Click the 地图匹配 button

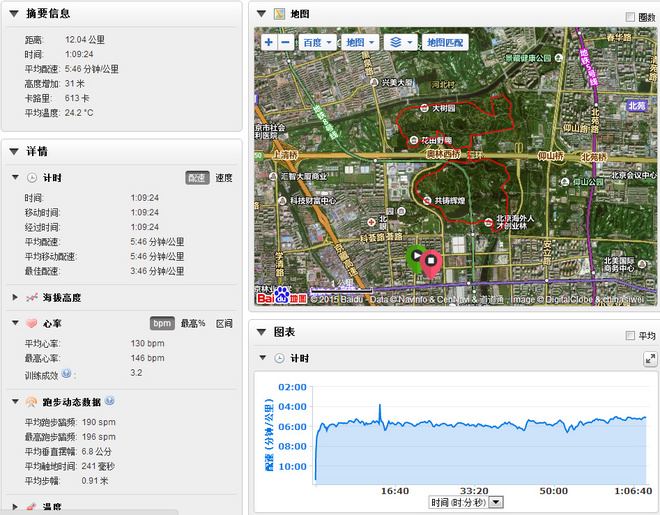click(x=445, y=43)
